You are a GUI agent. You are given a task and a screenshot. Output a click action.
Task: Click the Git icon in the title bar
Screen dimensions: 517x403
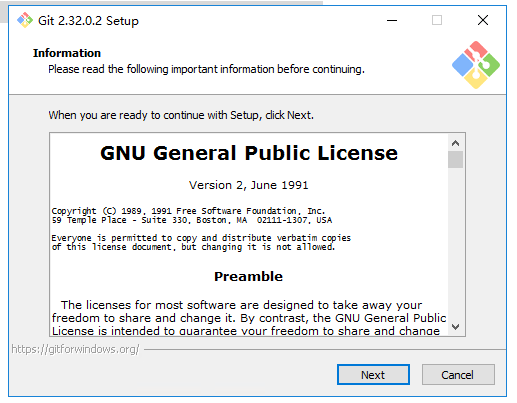click(x=25, y=20)
